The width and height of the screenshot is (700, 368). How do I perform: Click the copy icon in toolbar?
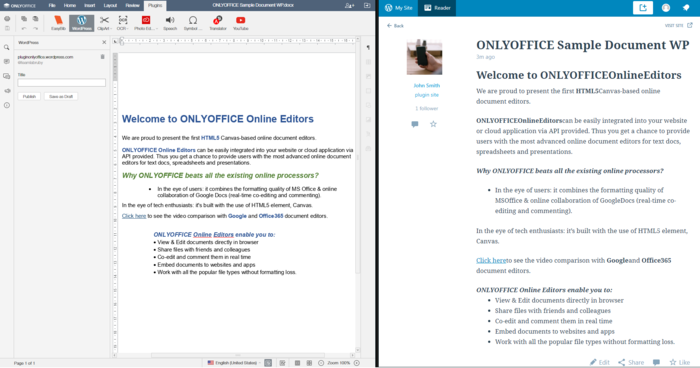pos(24,19)
